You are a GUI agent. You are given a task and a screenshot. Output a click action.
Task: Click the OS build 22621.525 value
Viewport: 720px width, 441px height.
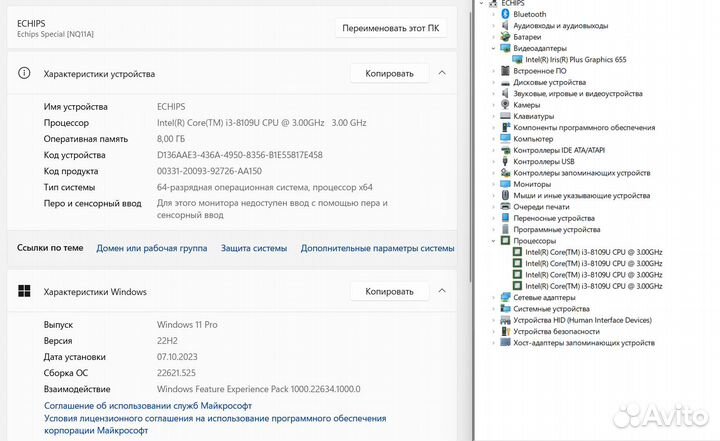tap(176, 373)
